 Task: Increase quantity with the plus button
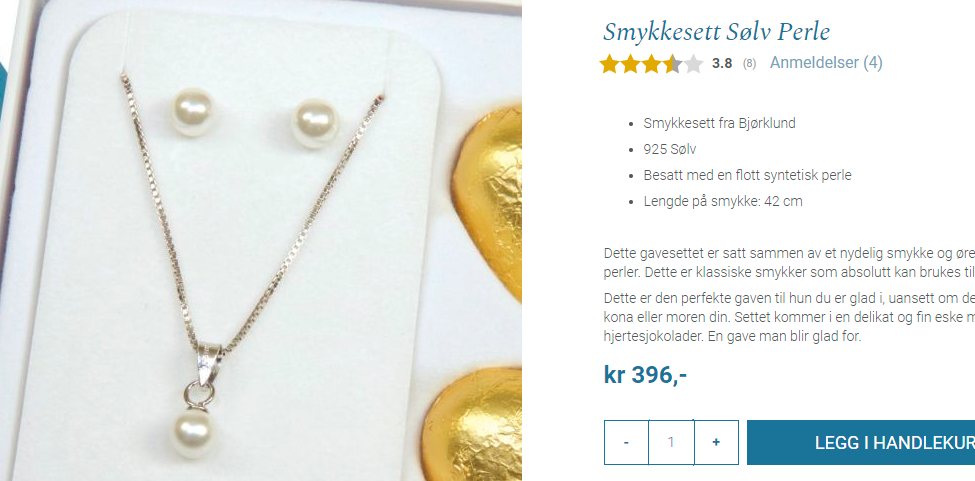coord(716,442)
